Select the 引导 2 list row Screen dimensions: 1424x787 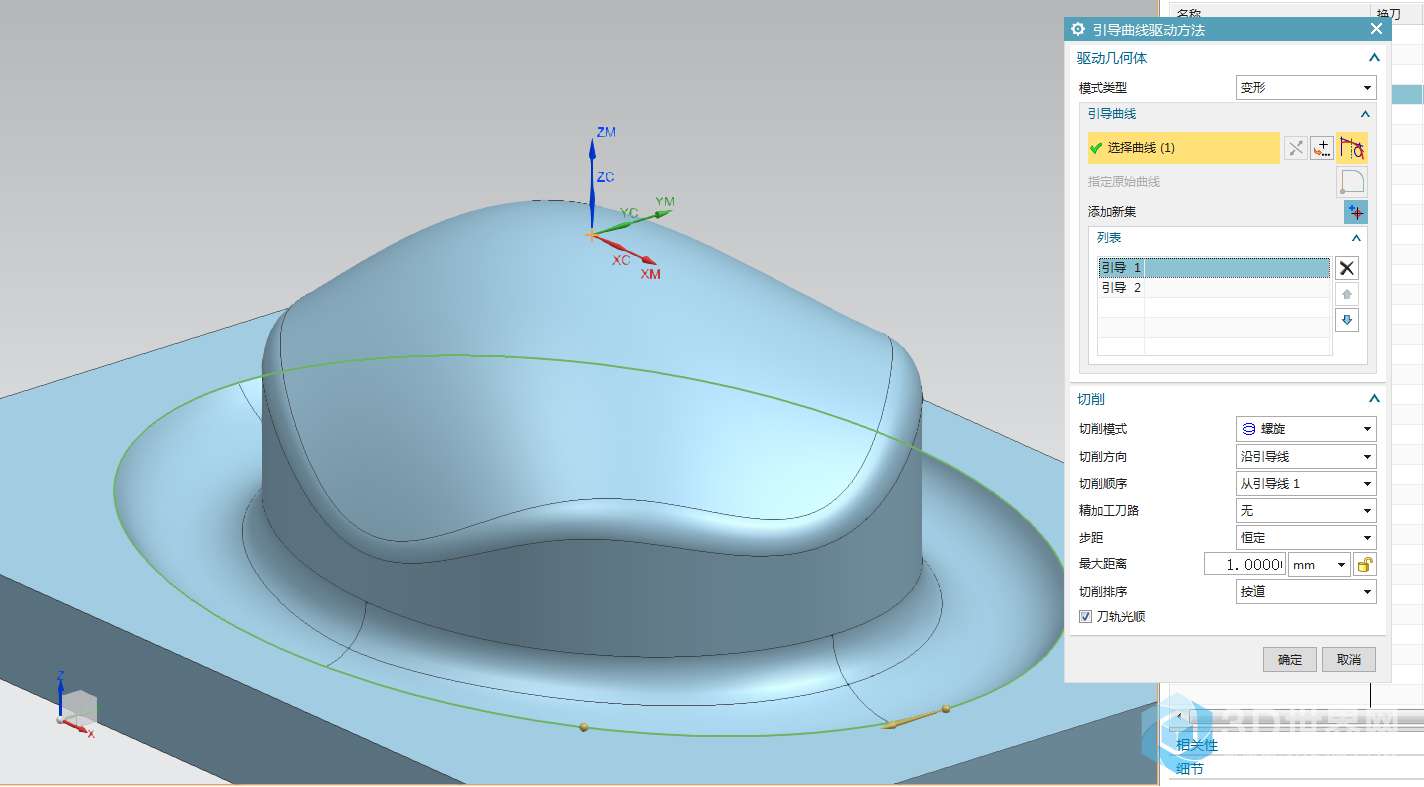click(1214, 288)
